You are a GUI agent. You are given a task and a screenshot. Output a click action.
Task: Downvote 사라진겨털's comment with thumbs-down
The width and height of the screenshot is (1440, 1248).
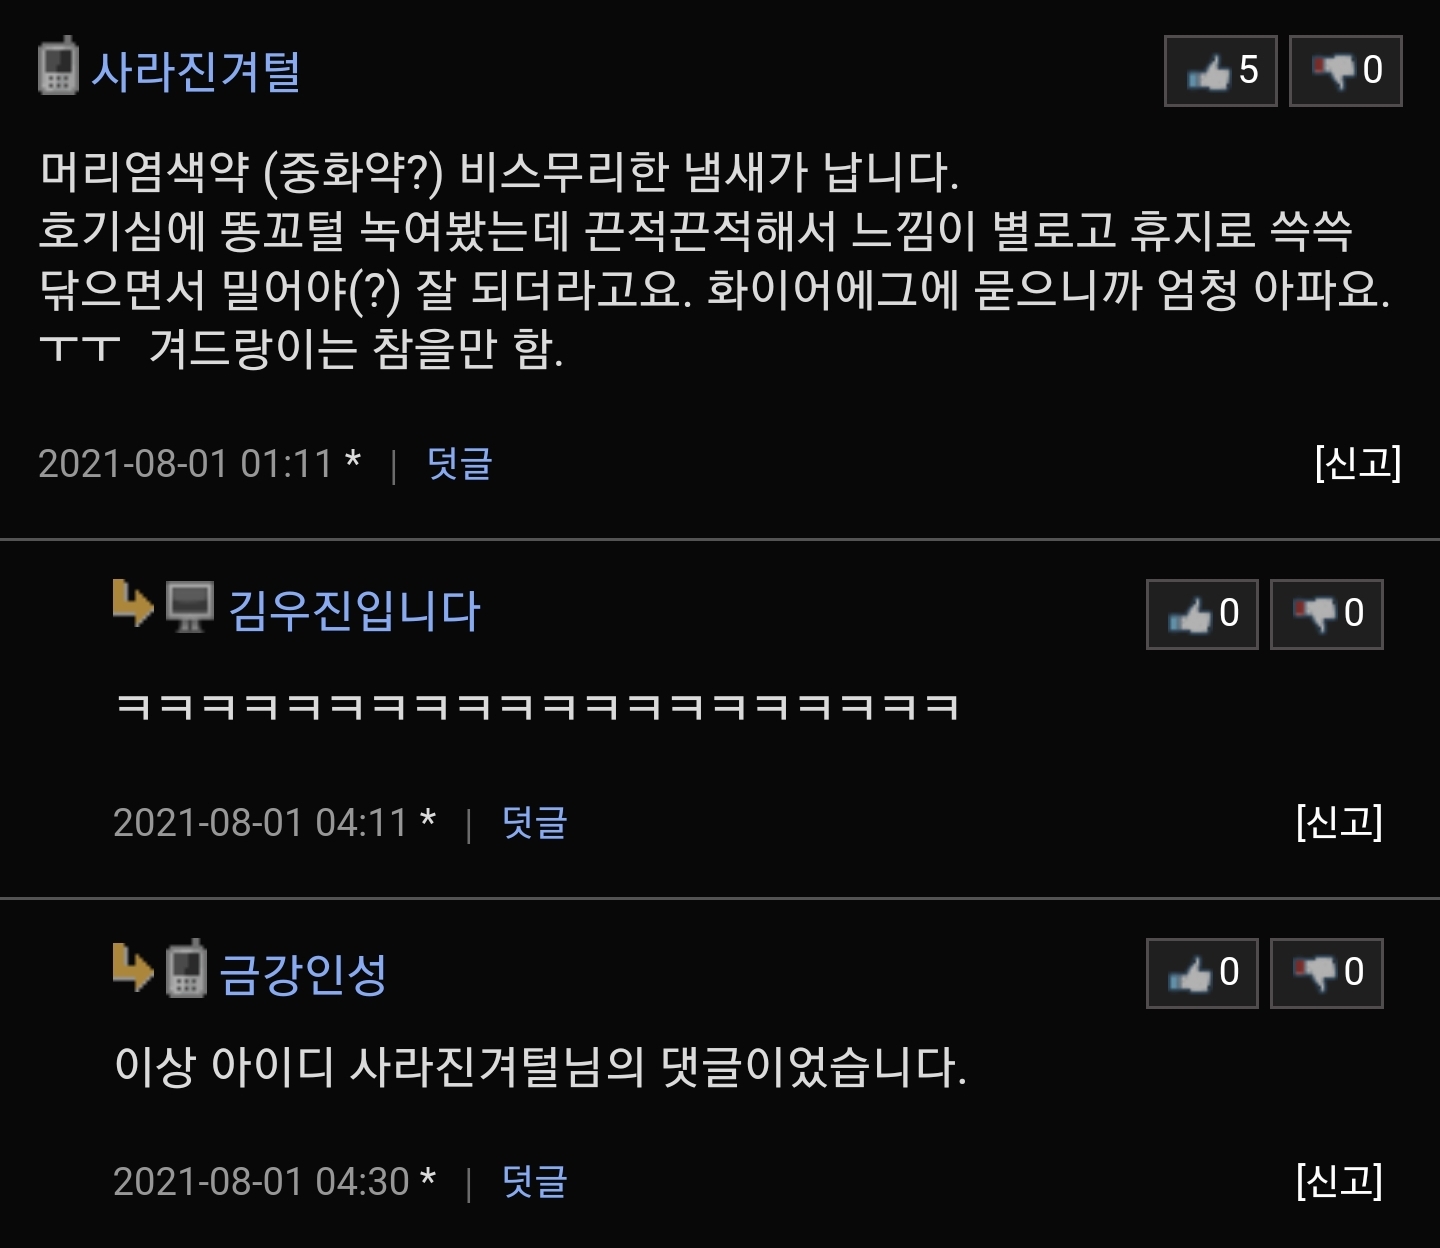(x=1345, y=71)
